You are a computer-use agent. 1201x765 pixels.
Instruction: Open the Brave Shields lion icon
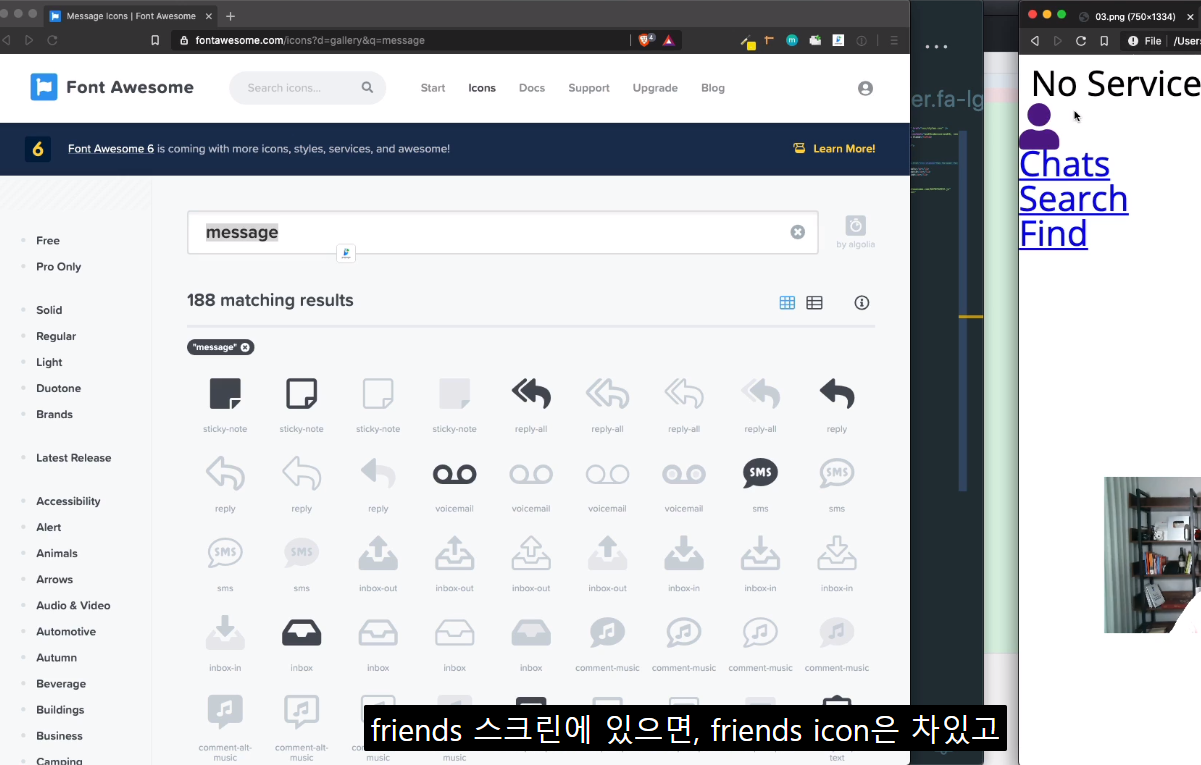646,40
